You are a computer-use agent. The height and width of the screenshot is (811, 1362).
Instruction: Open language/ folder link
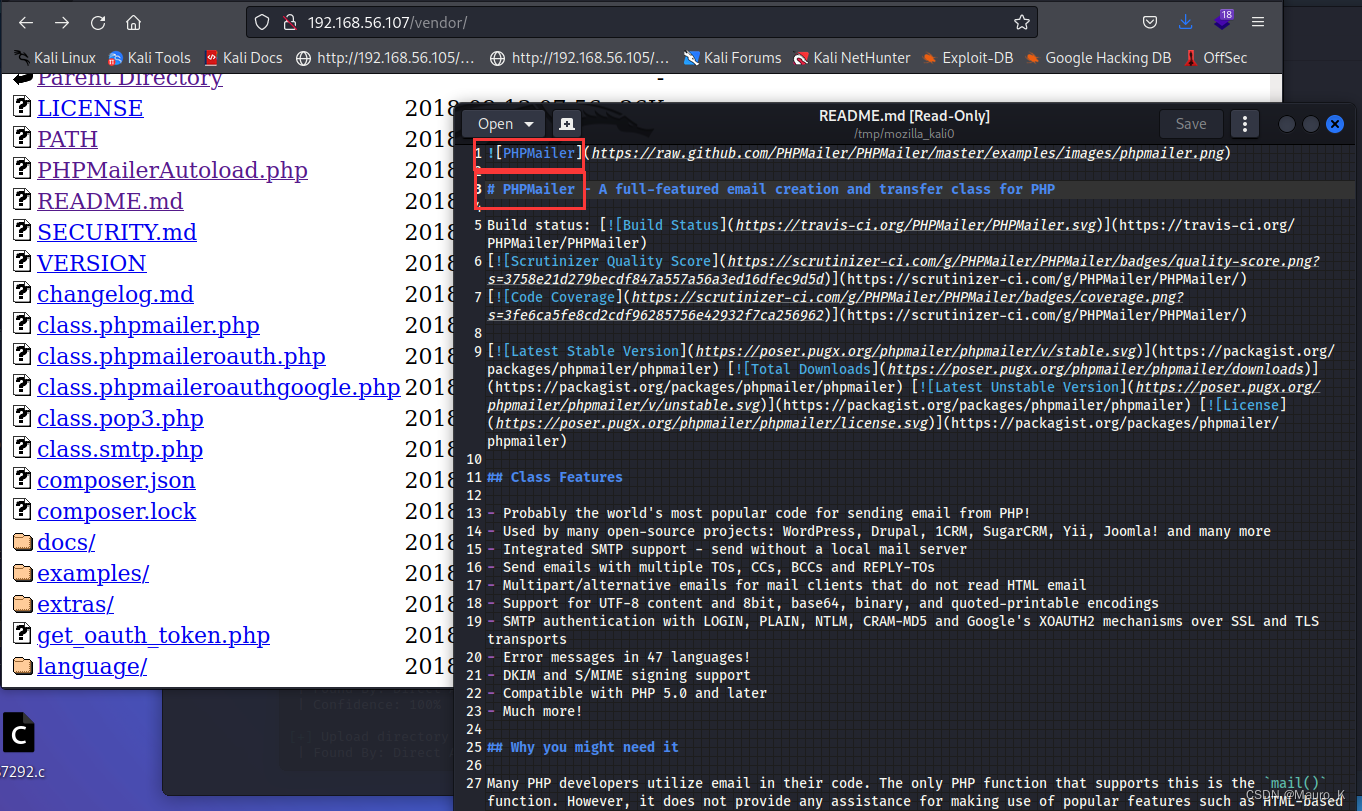(92, 666)
